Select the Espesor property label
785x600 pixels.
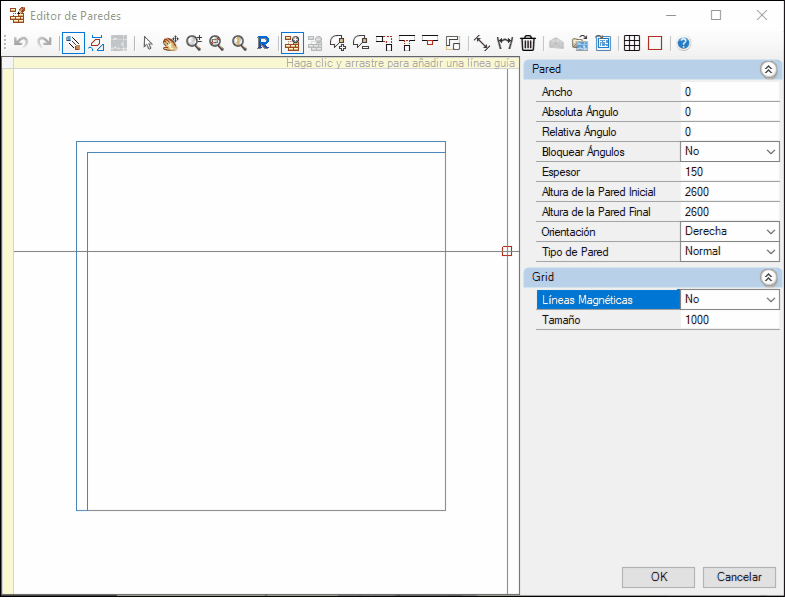(561, 172)
